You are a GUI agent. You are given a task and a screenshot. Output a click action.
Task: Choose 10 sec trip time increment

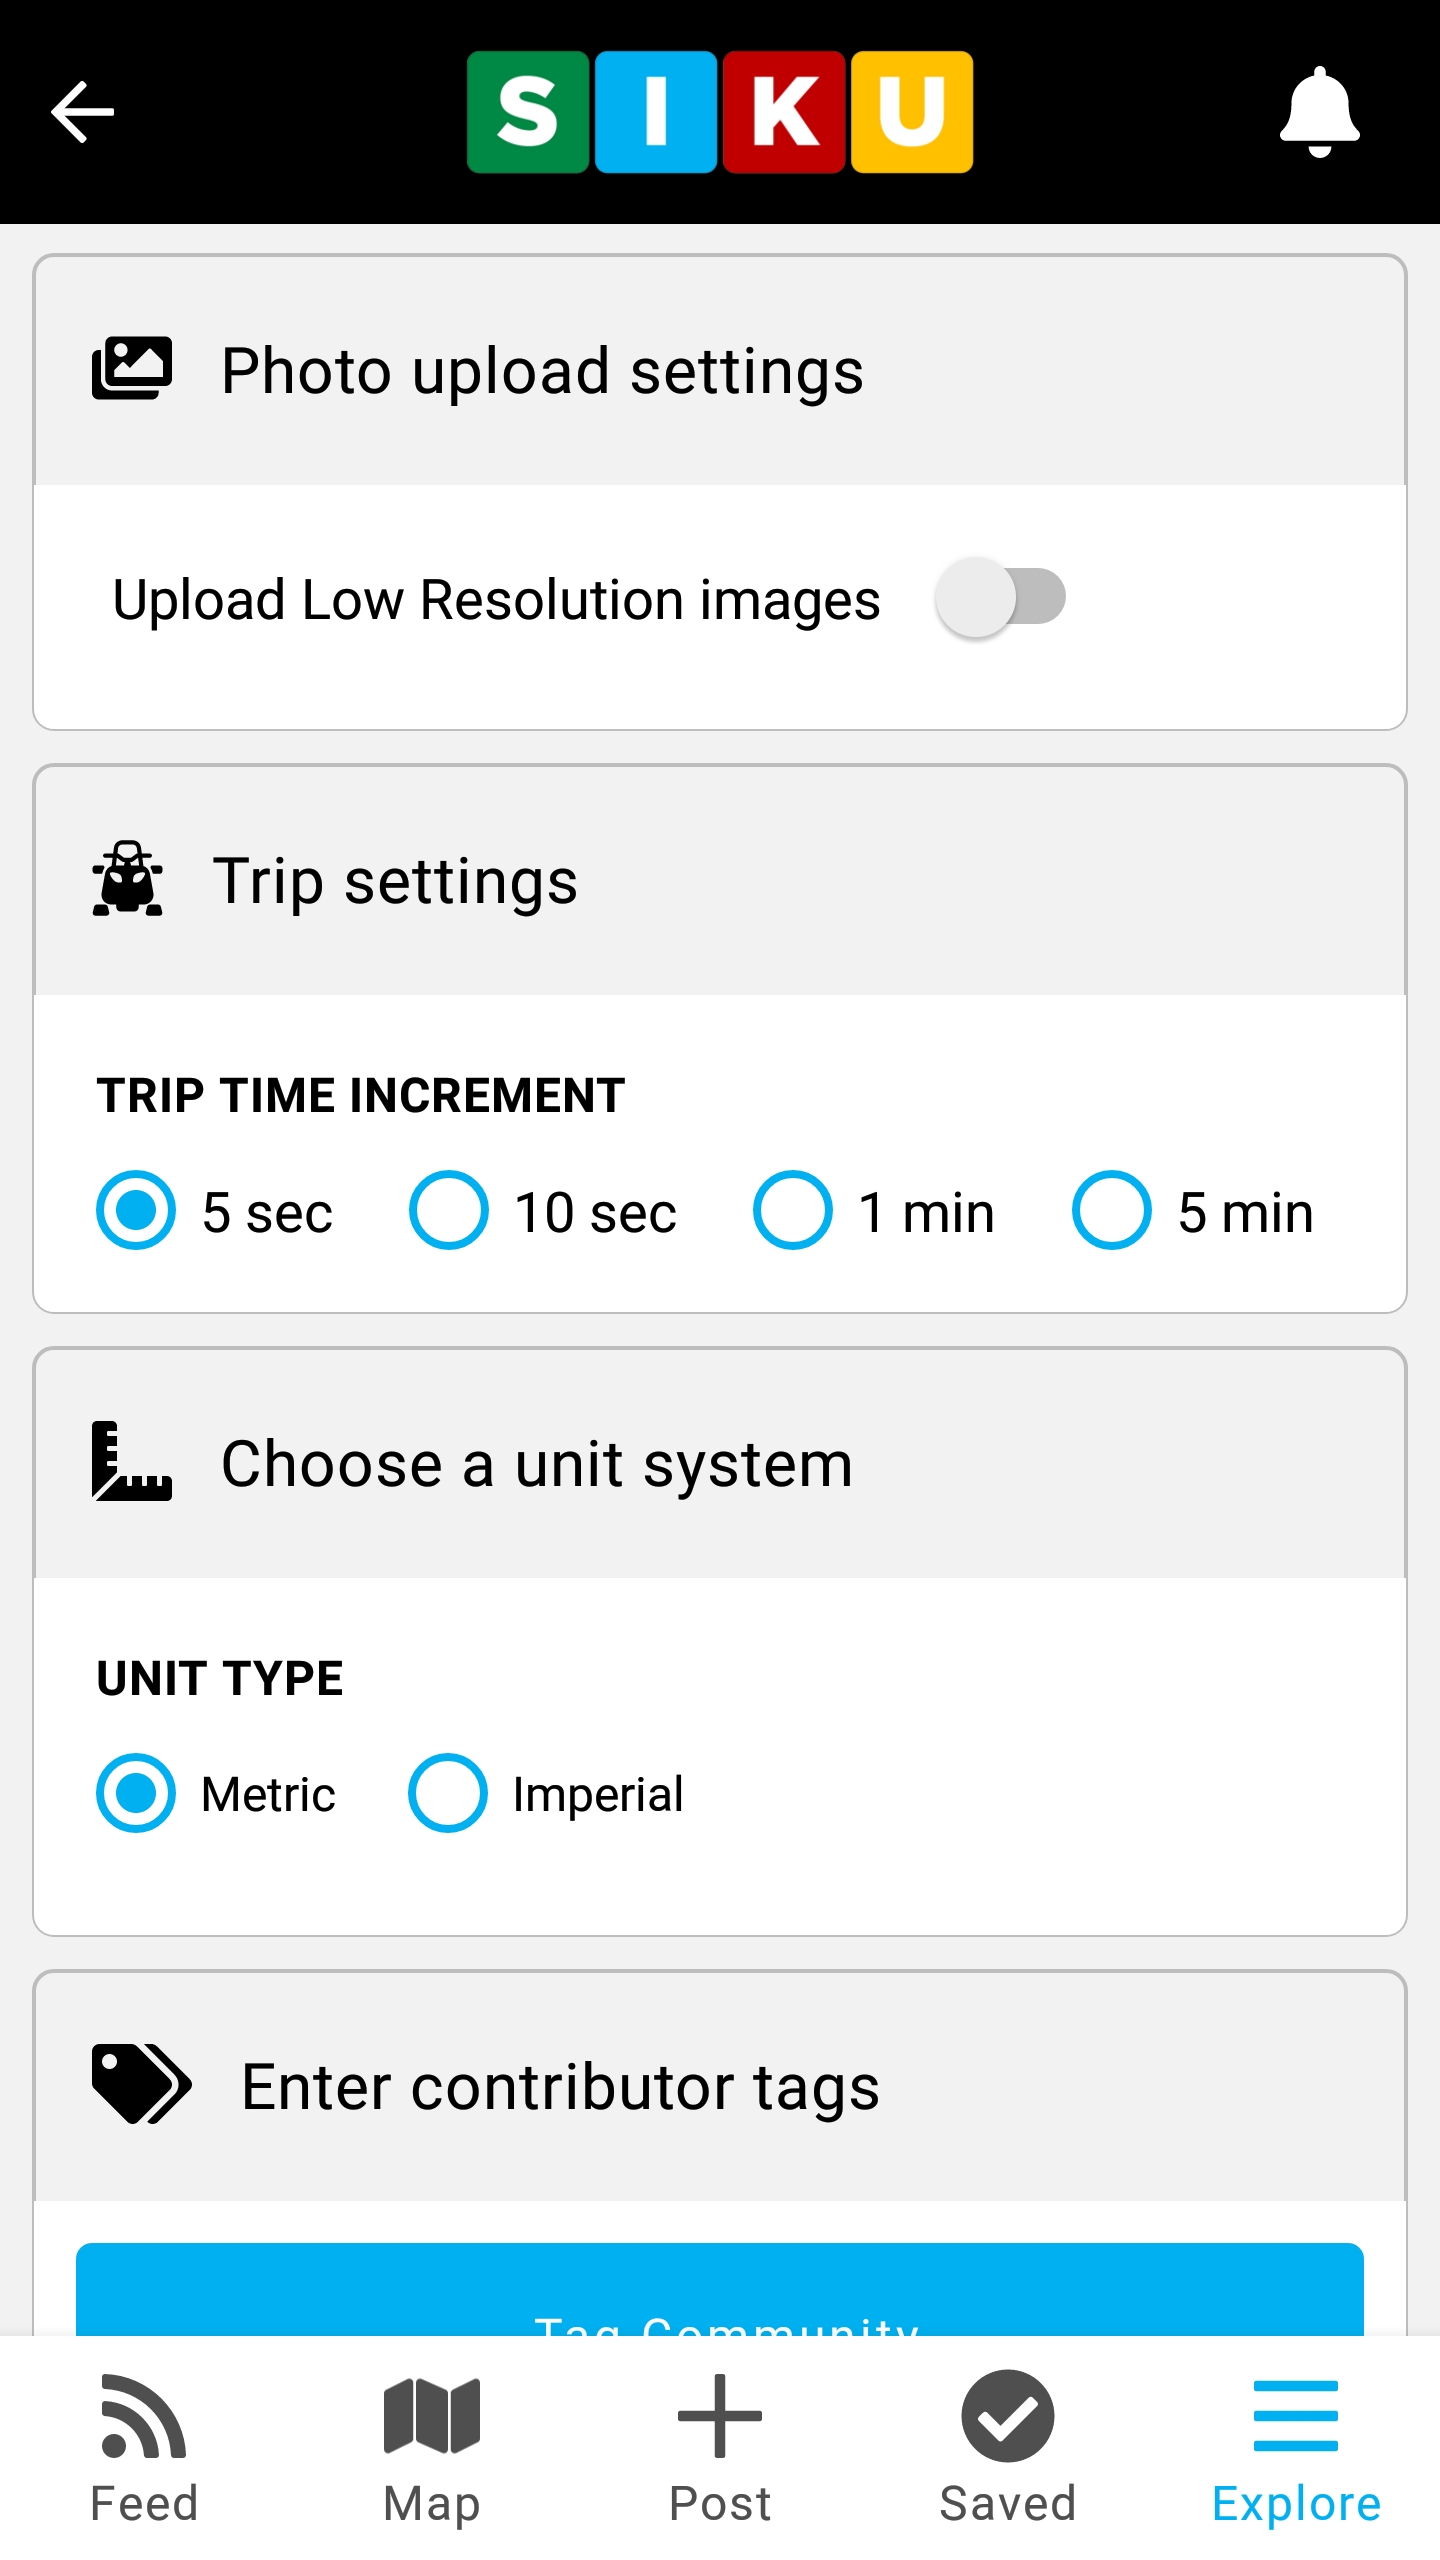(x=449, y=1210)
